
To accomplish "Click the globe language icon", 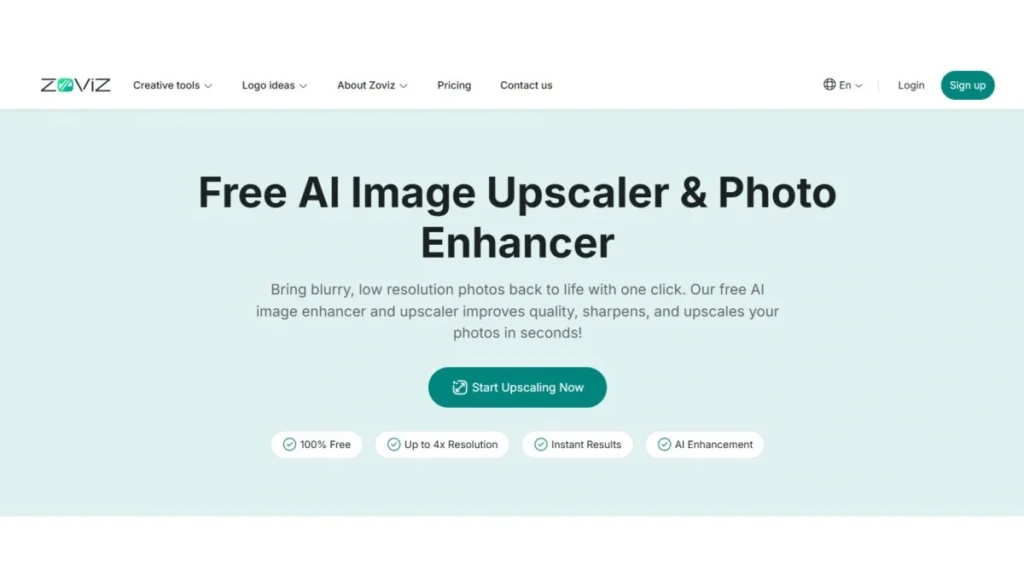I will 829,84.
